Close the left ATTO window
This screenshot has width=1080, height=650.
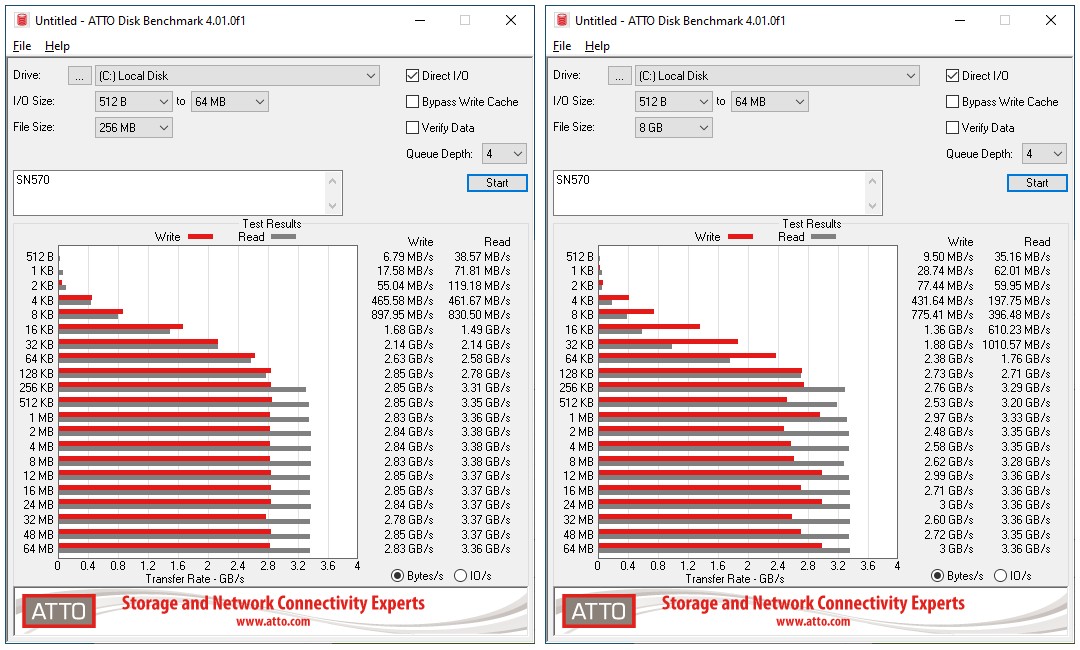click(511, 20)
